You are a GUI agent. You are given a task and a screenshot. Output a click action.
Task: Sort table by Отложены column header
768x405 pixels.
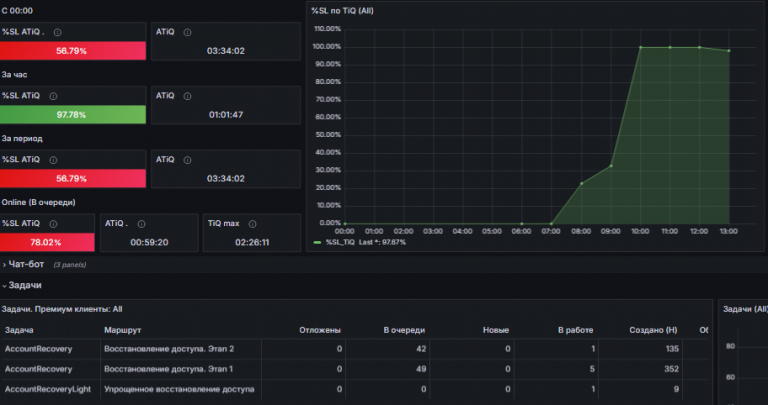pos(320,330)
